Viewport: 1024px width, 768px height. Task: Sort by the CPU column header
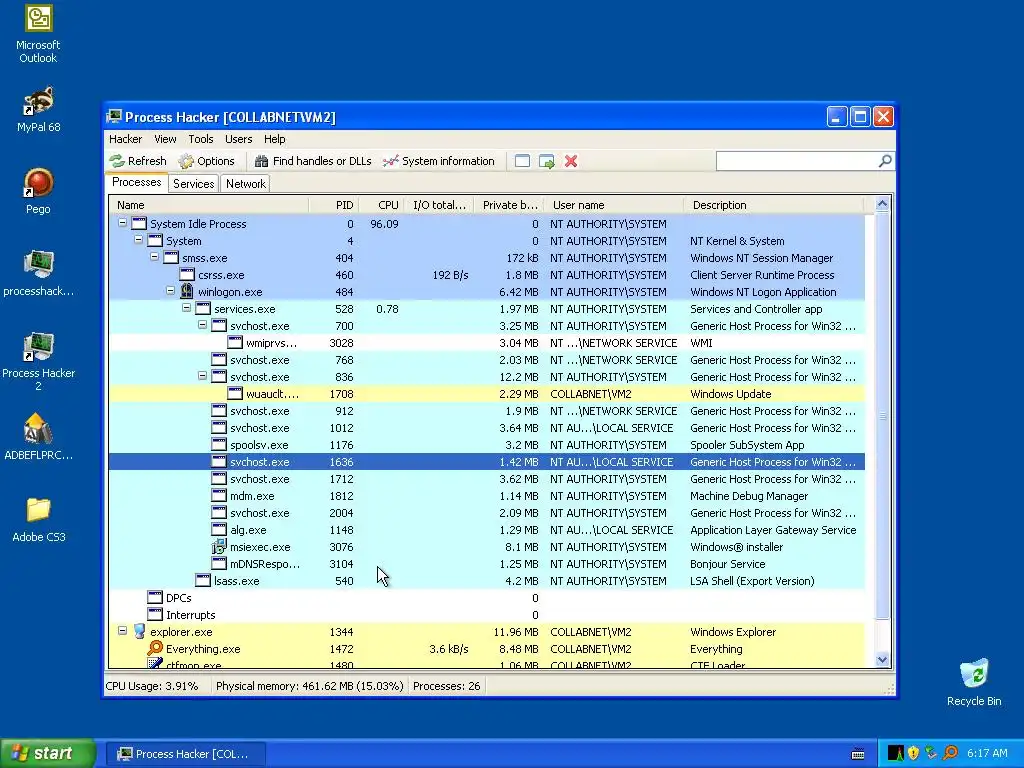click(381, 205)
